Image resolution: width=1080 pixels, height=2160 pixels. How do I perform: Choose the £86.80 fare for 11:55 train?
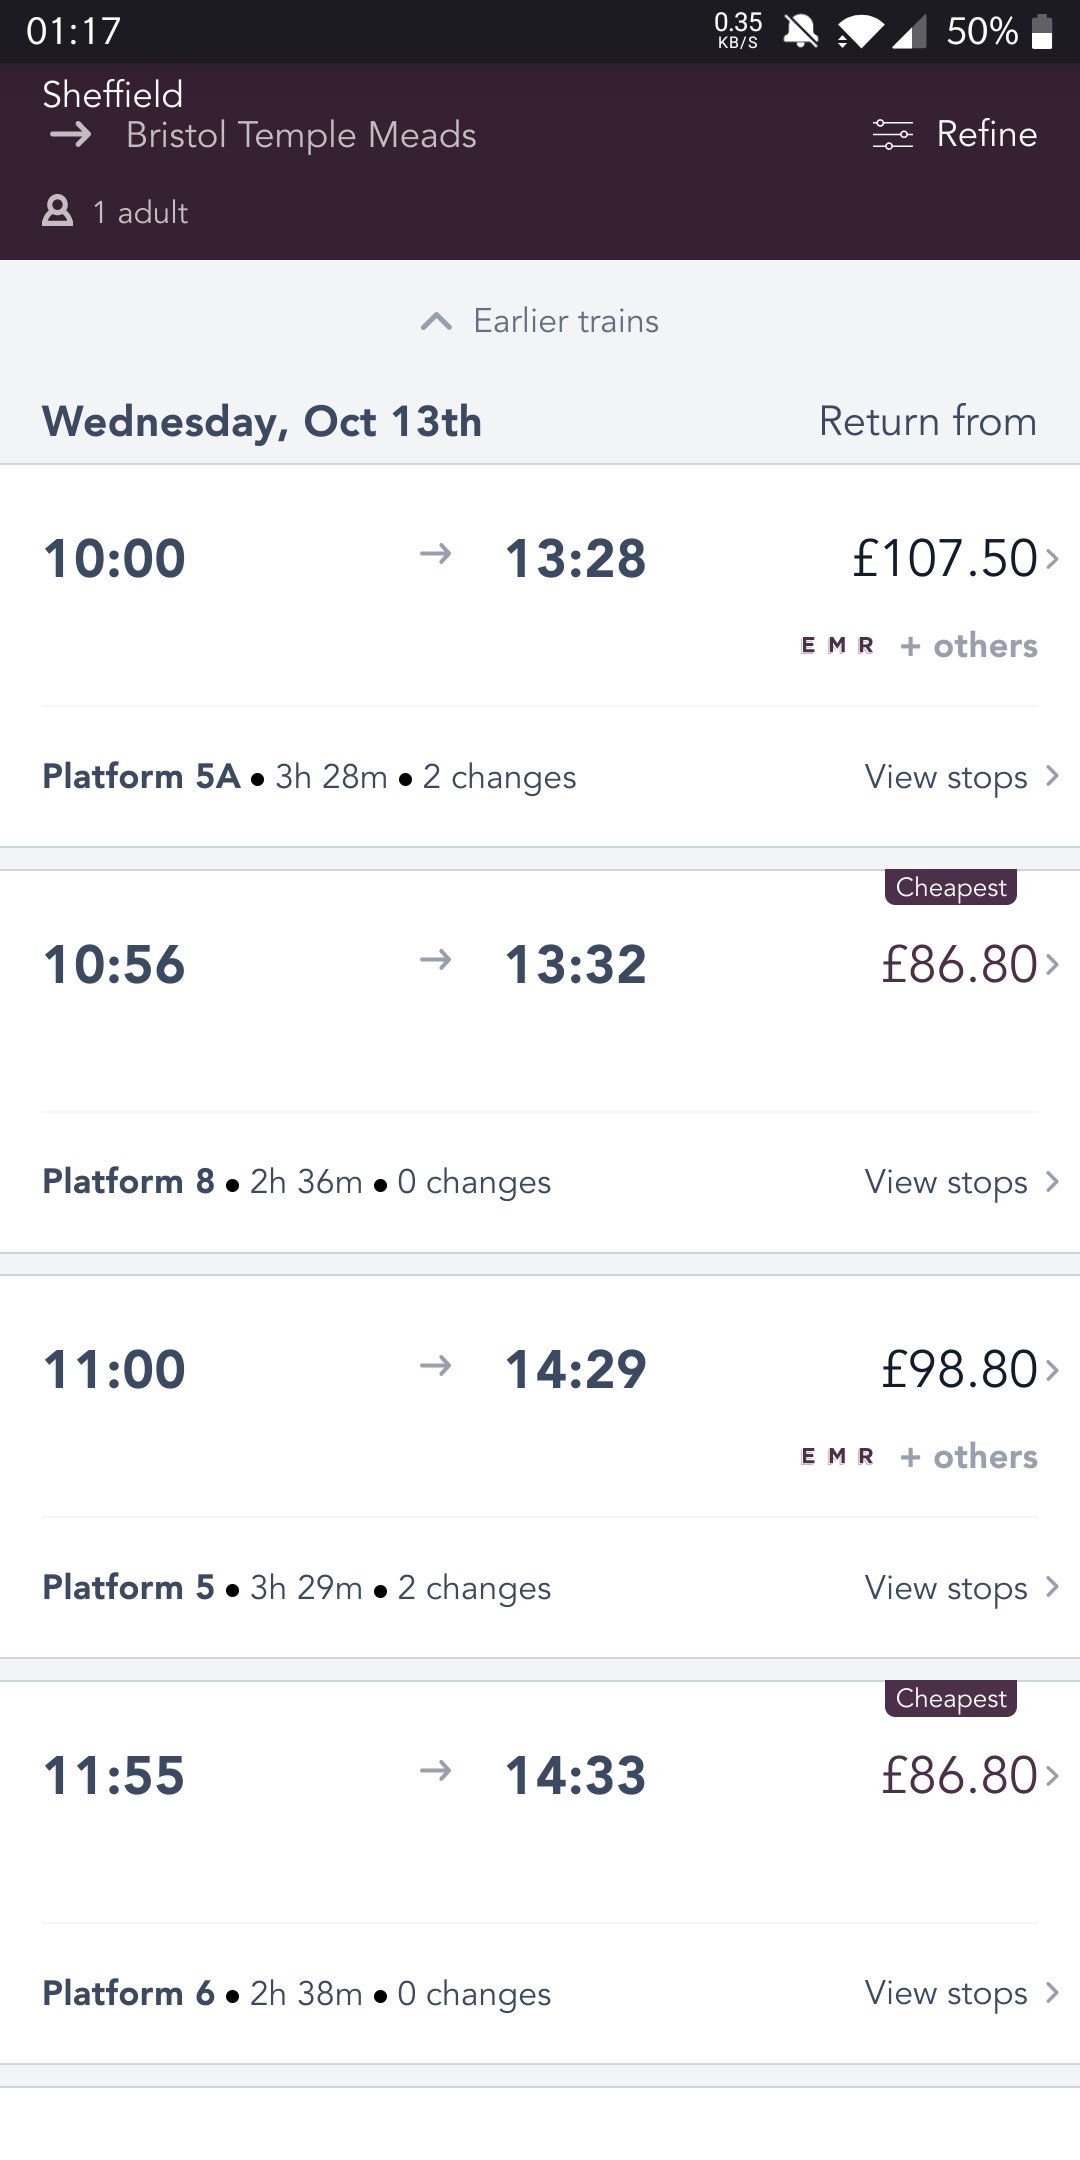960,1776
